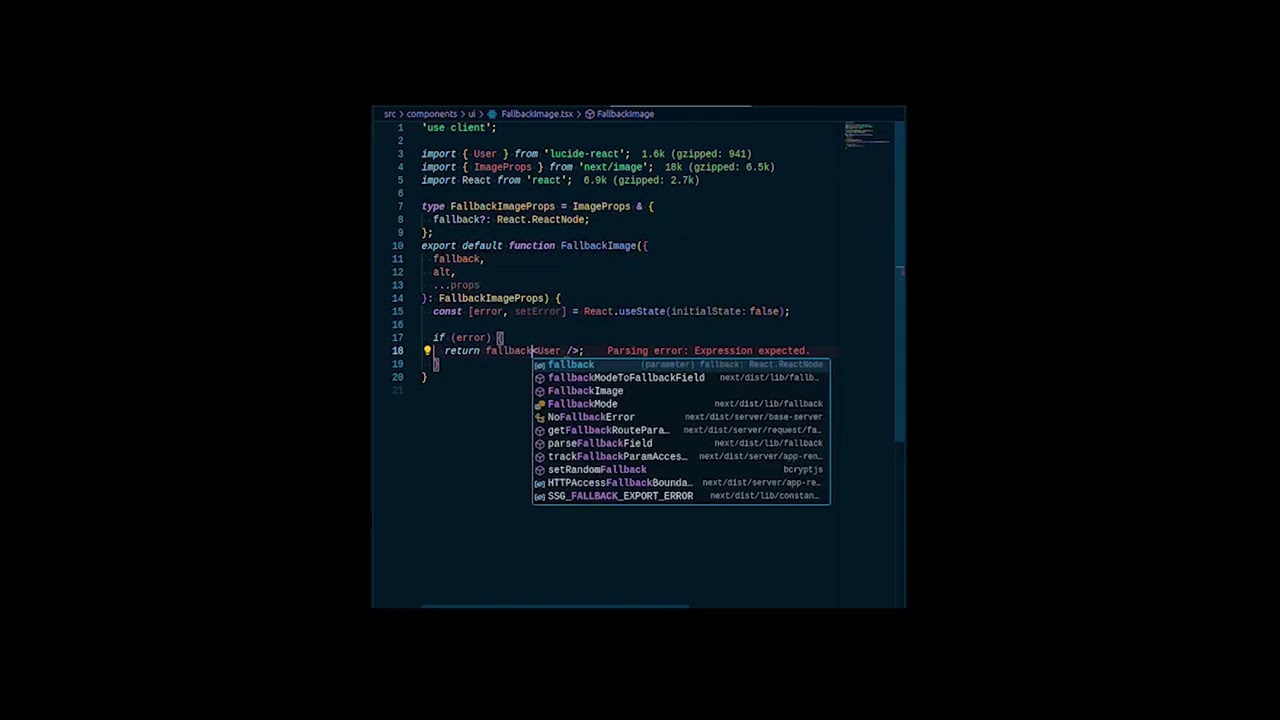The height and width of the screenshot is (720, 1280).
Task: Choose SSG_FALLBACK_EXPORT_ERROR from suggestions
Action: coord(681,496)
